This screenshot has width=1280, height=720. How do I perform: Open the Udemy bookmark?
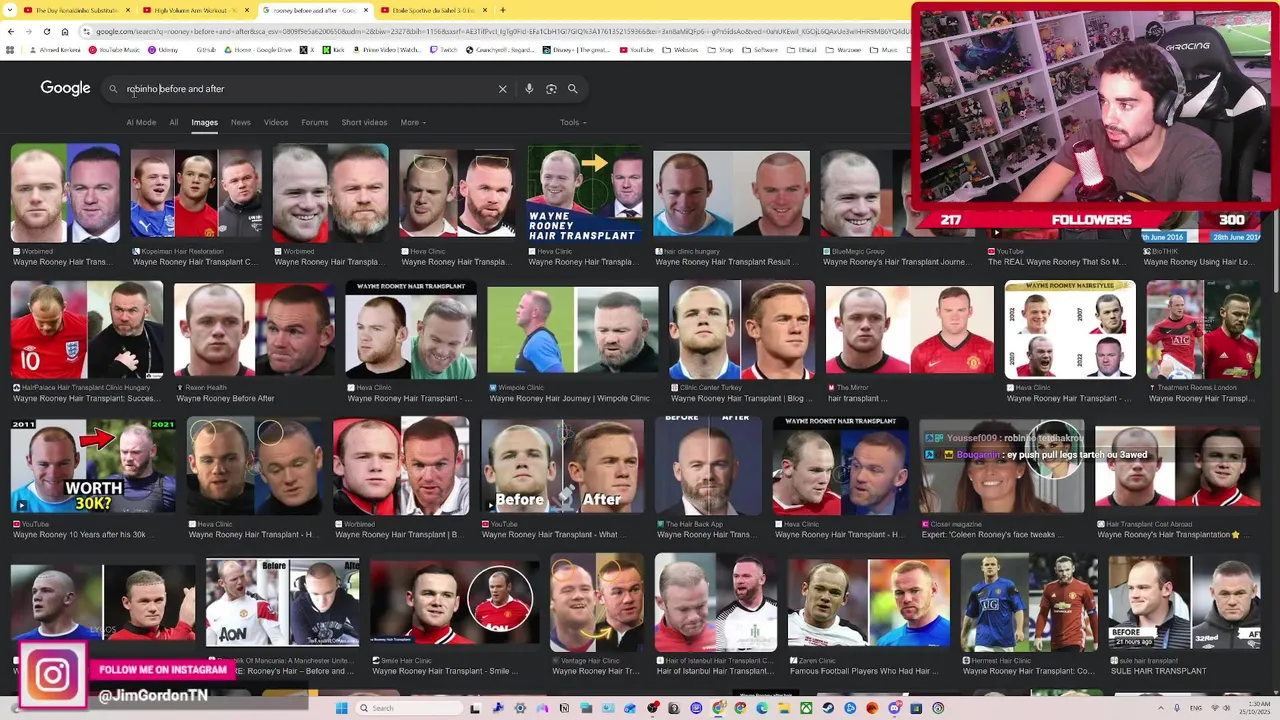tap(162, 49)
